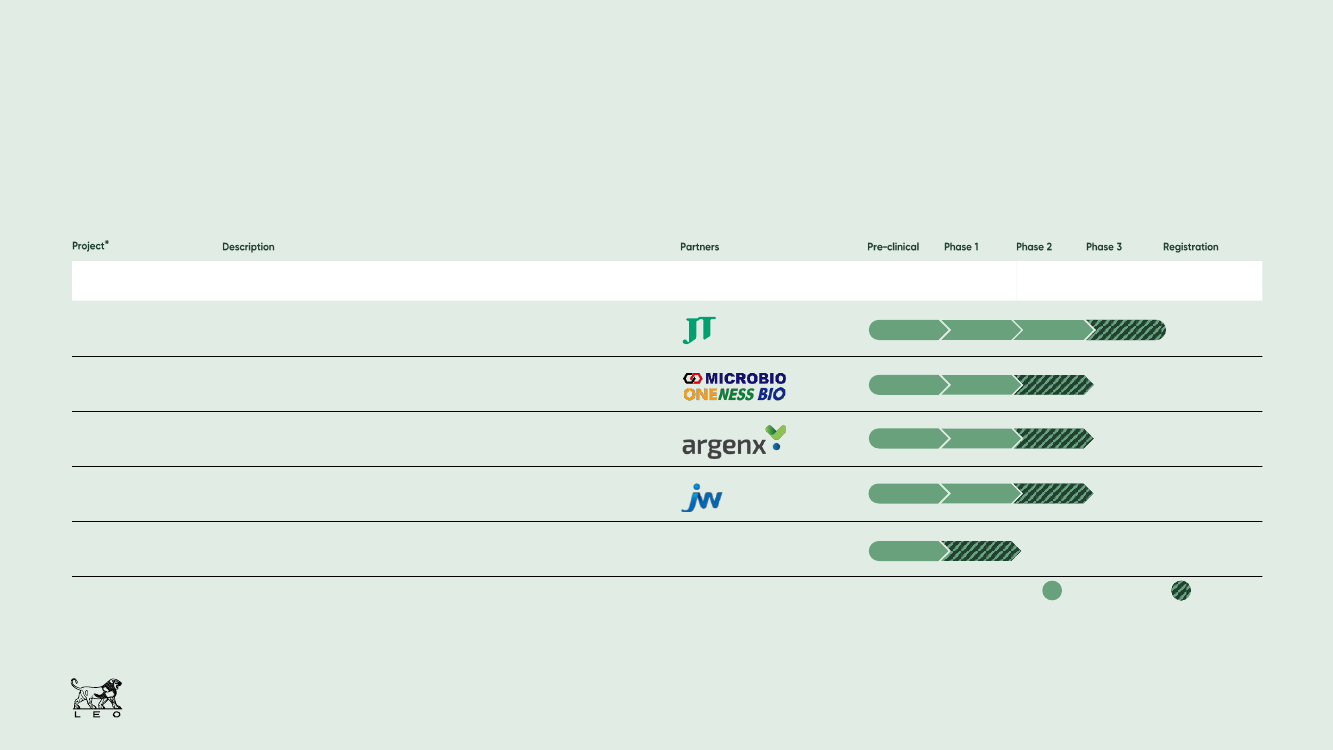Image resolution: width=1333 pixels, height=750 pixels.
Task: Select the Phase 1 column header
Action: click(x=961, y=247)
